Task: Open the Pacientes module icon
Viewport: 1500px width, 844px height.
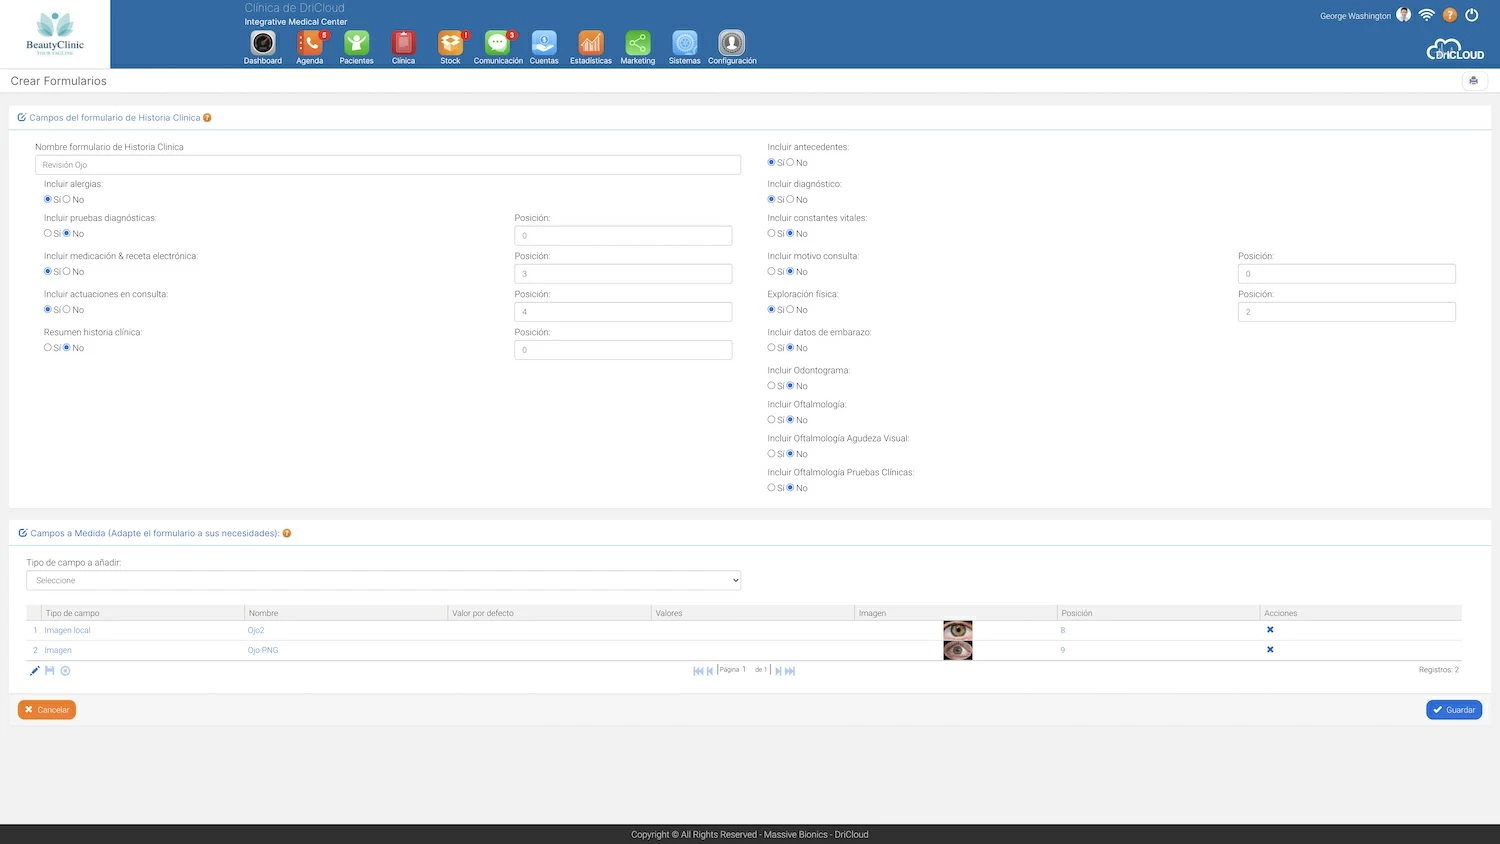Action: click(x=356, y=44)
